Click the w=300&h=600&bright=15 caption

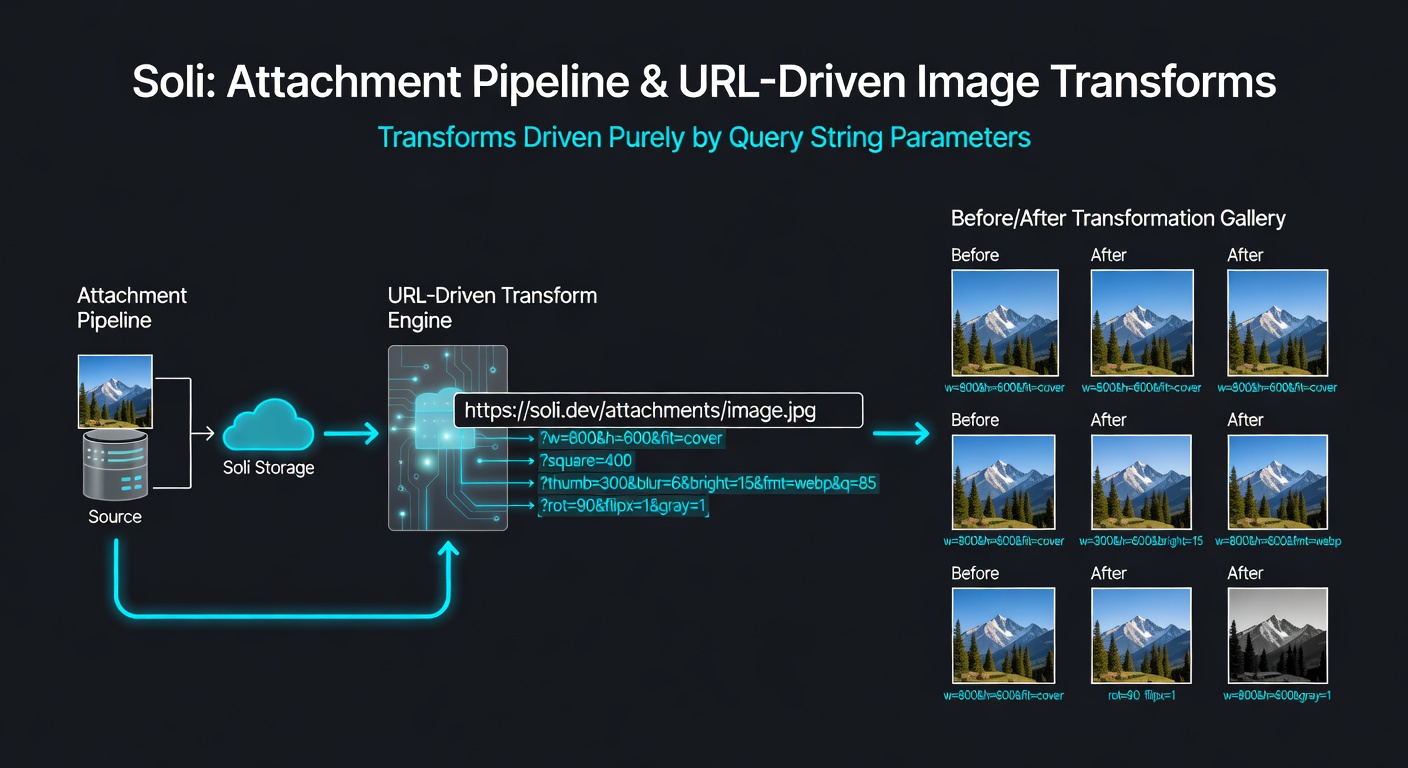(x=1141, y=541)
